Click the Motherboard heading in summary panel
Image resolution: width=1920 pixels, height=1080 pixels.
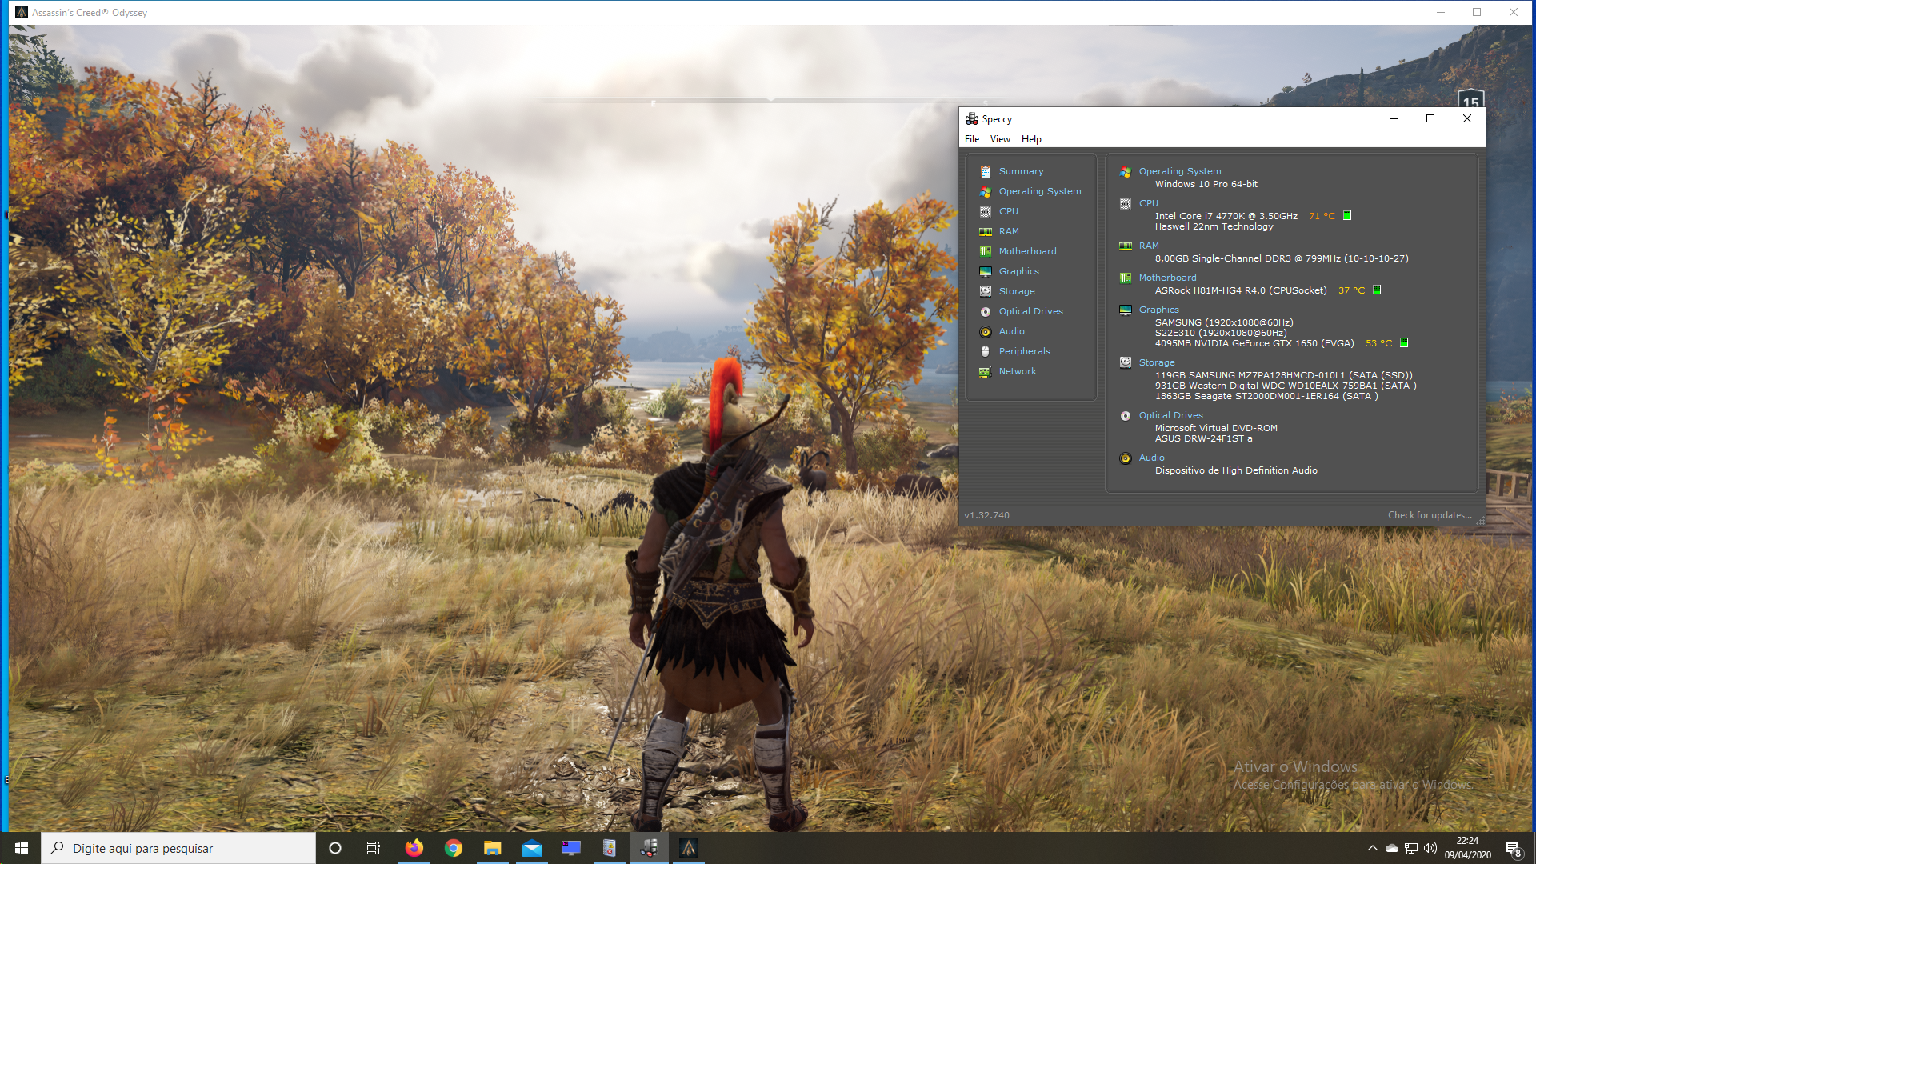(x=1167, y=278)
